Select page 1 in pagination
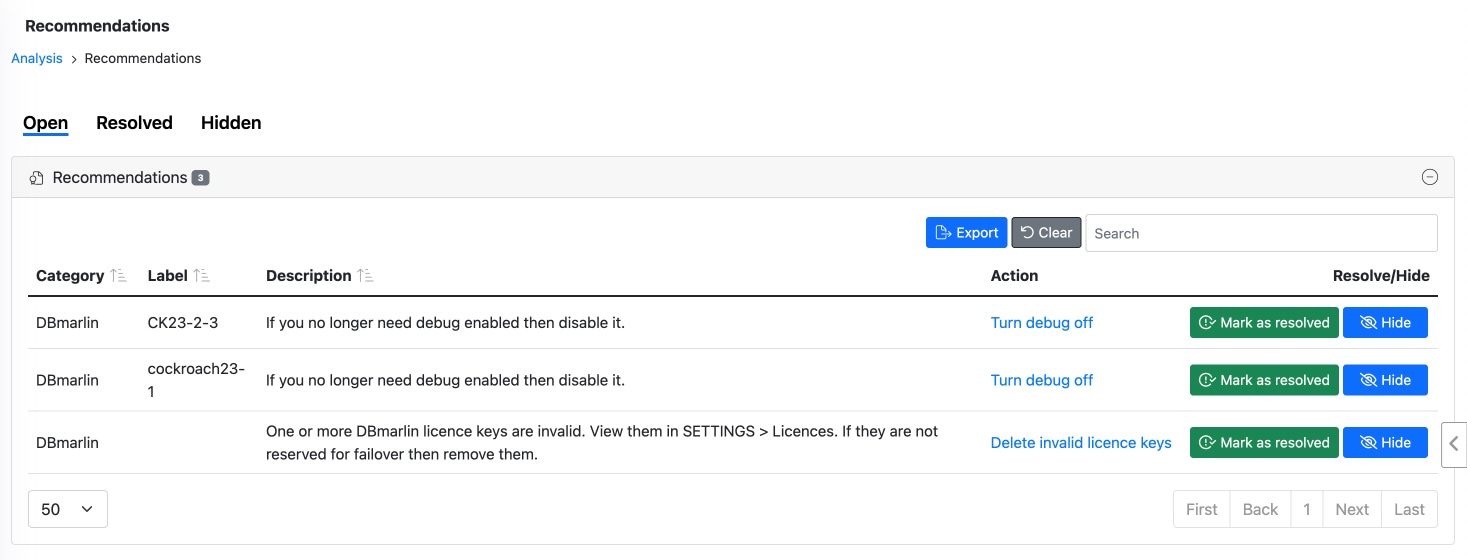The width and height of the screenshot is (1467, 560). click(x=1306, y=509)
